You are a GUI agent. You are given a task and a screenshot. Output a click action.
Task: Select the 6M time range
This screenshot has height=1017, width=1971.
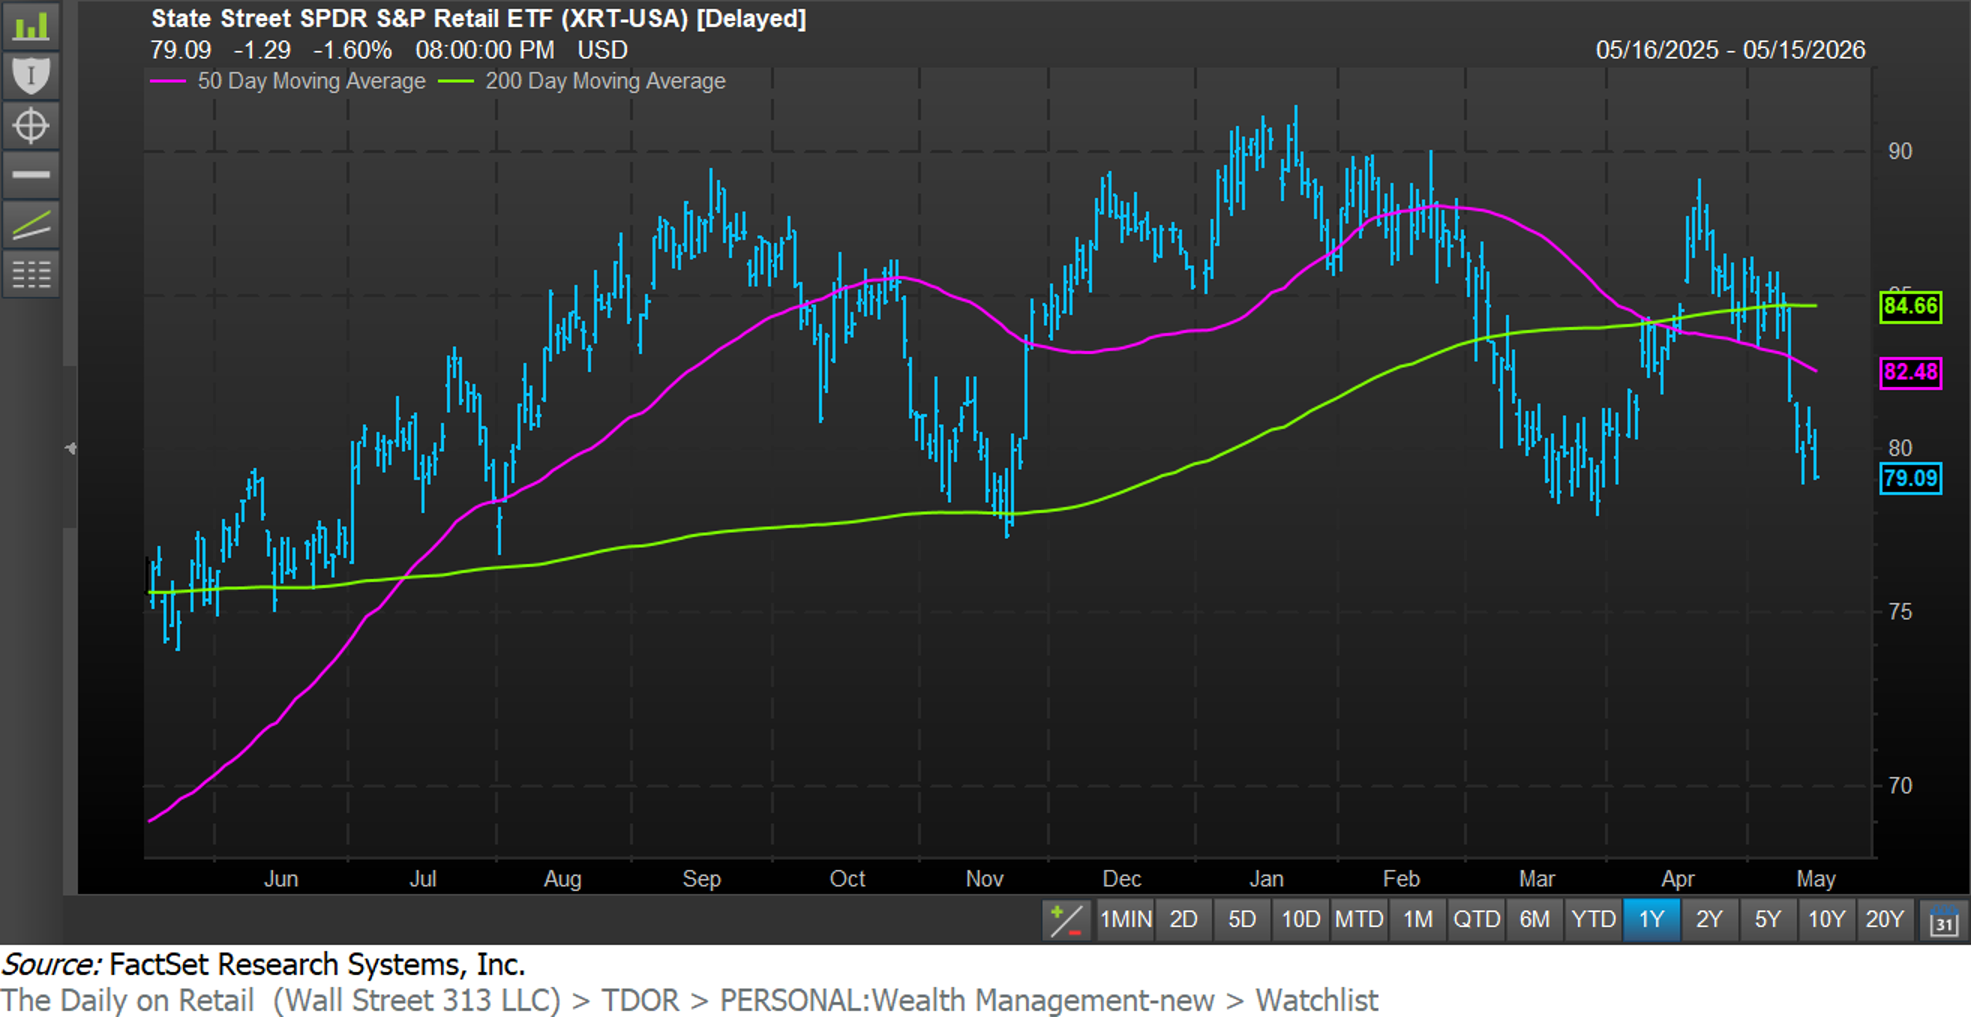(x=1535, y=919)
